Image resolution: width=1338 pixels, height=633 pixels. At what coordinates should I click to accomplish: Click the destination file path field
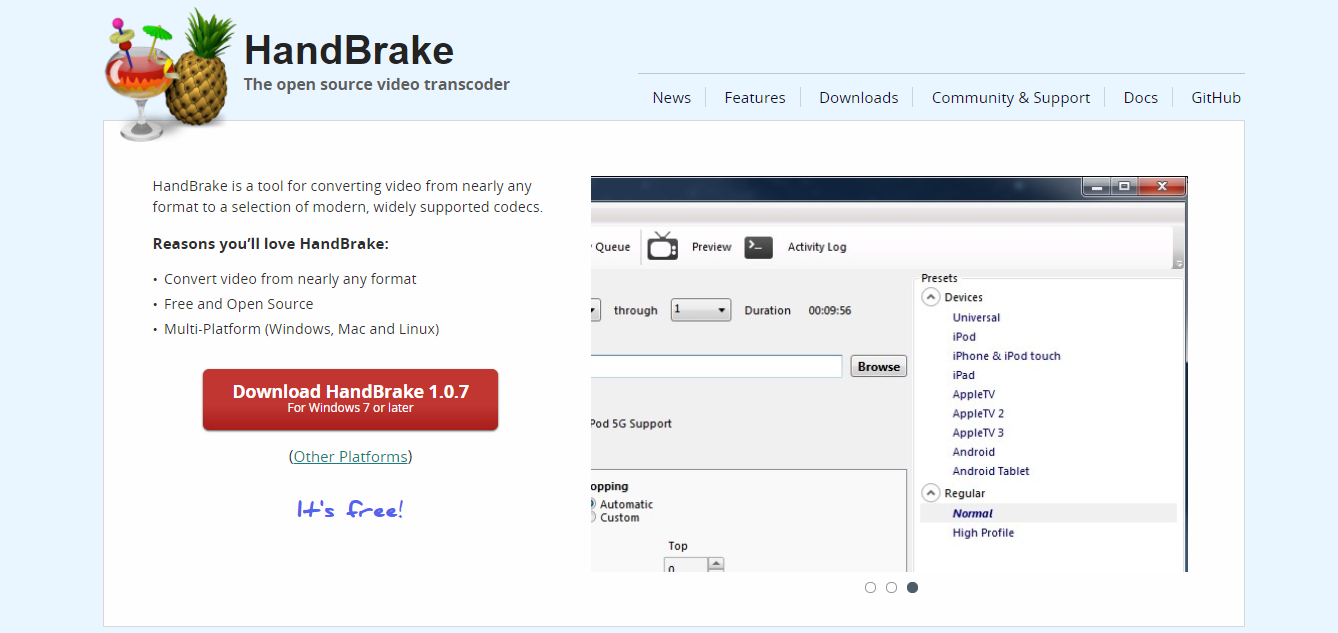pyautogui.click(x=716, y=367)
